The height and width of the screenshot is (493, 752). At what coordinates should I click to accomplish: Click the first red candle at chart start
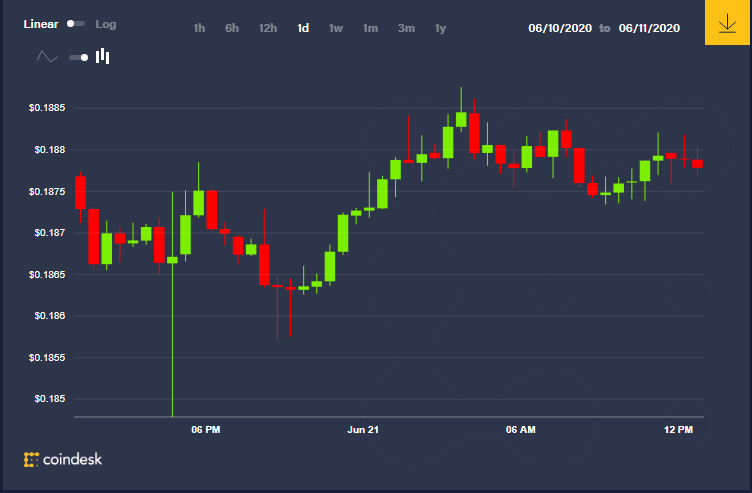pos(81,192)
